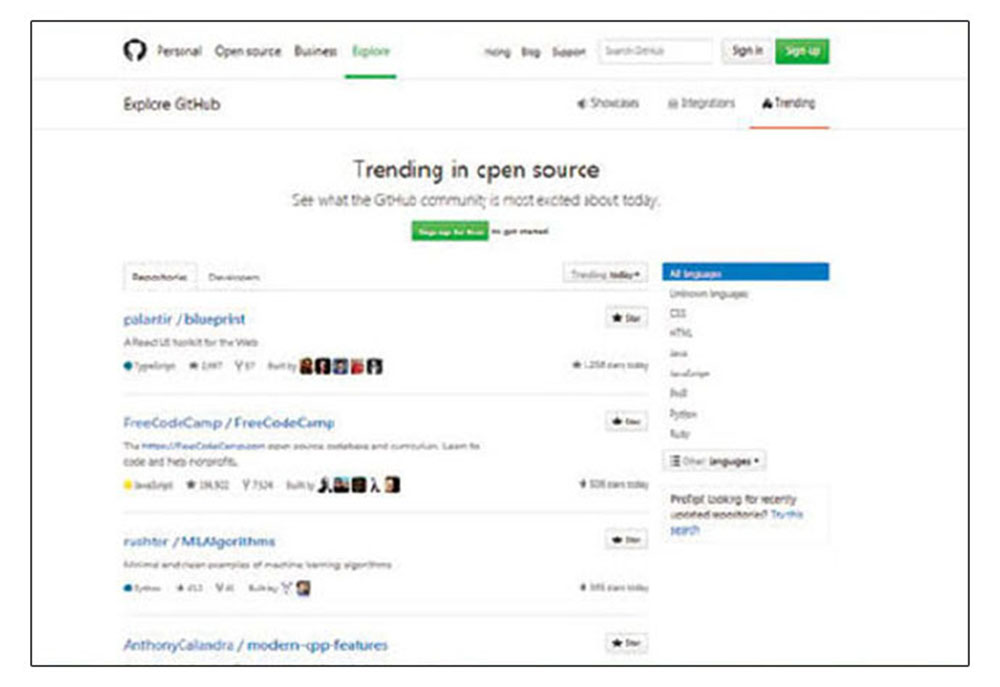Star the rushter / MLAlgorithms repository
Image resolution: width=1000 pixels, height=687 pixels.
[626, 540]
